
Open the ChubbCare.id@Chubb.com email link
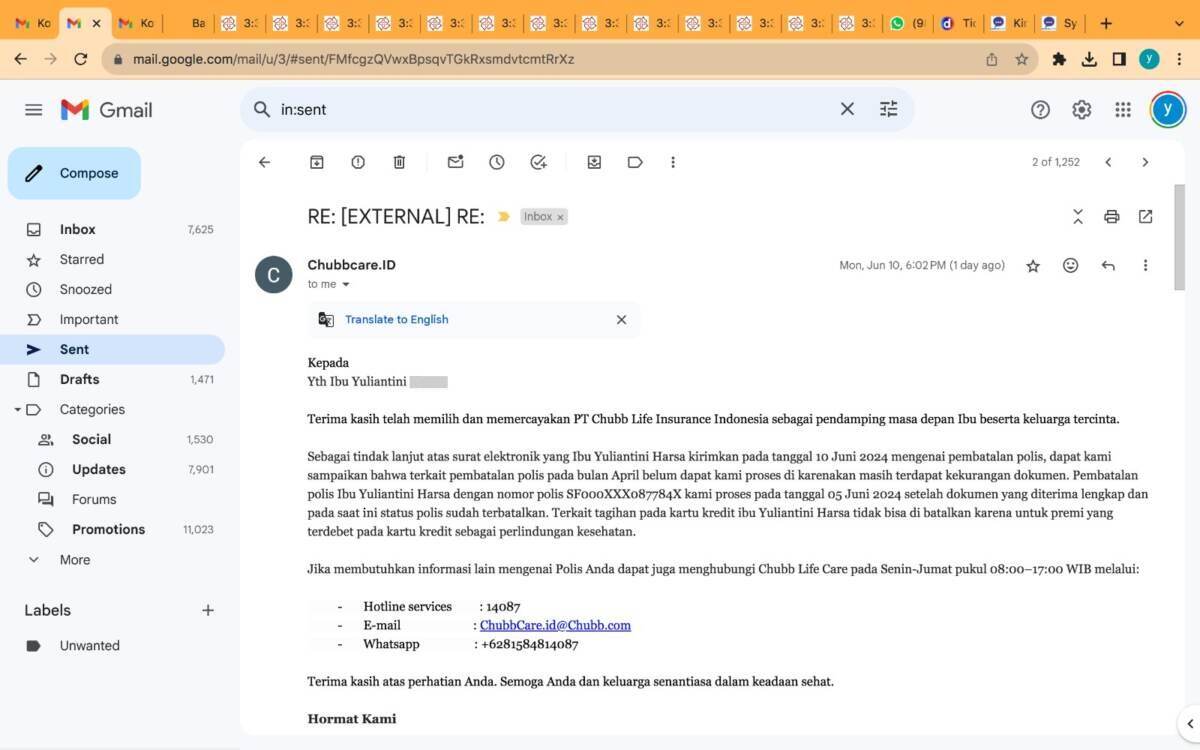(x=555, y=626)
